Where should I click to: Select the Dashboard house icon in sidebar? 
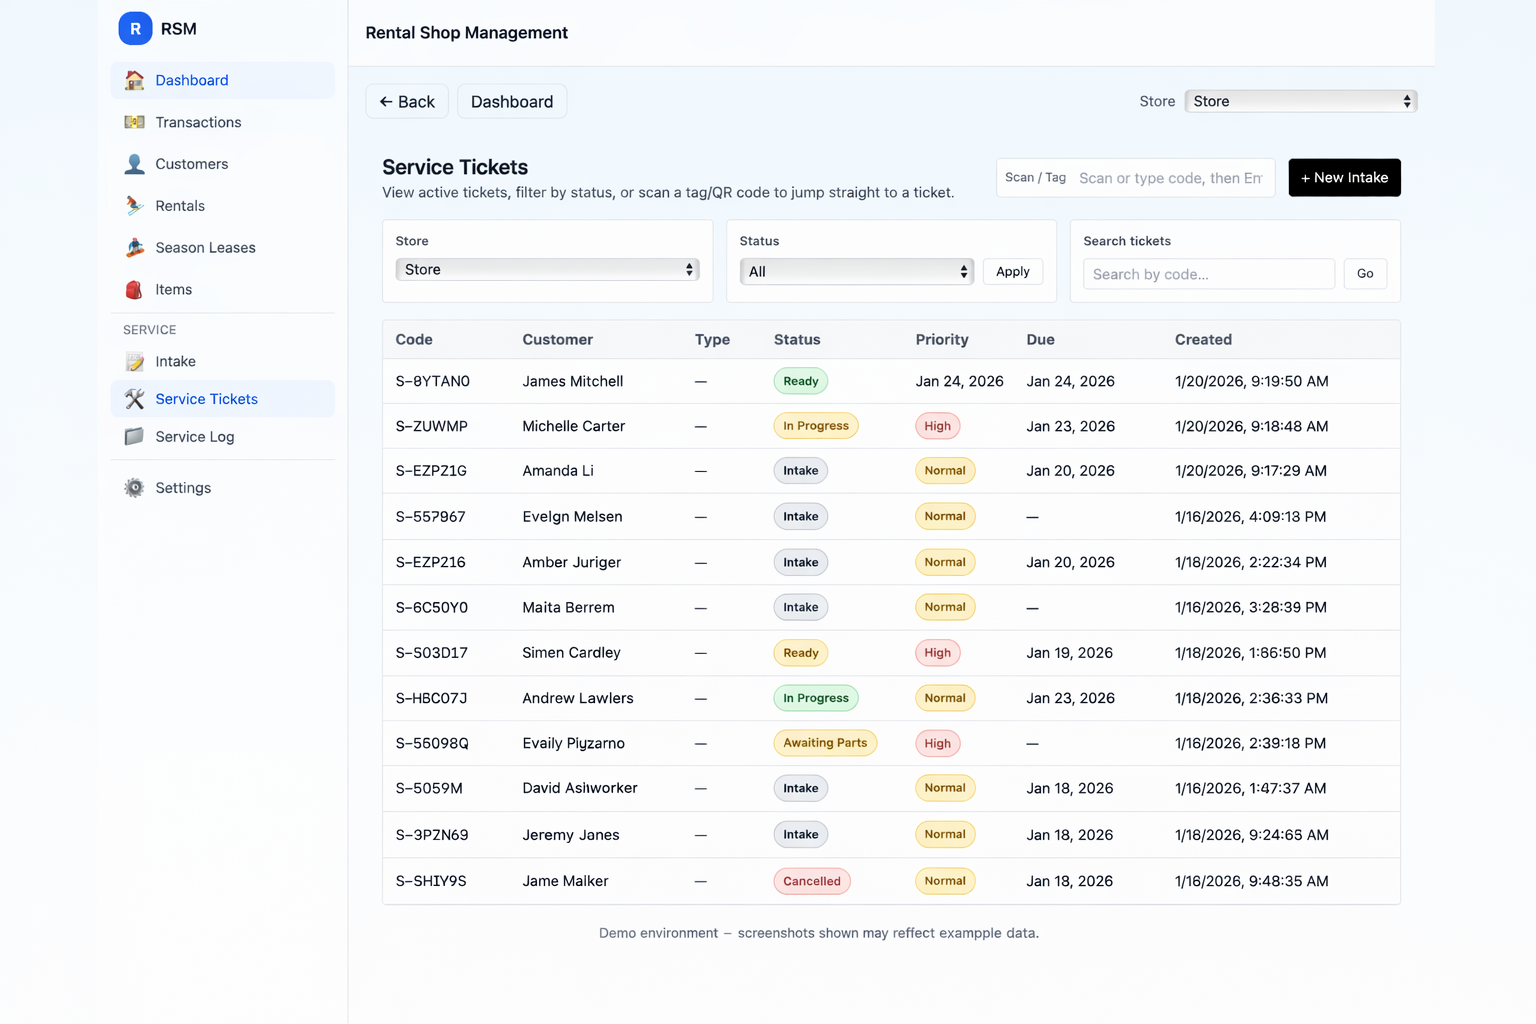(x=134, y=80)
